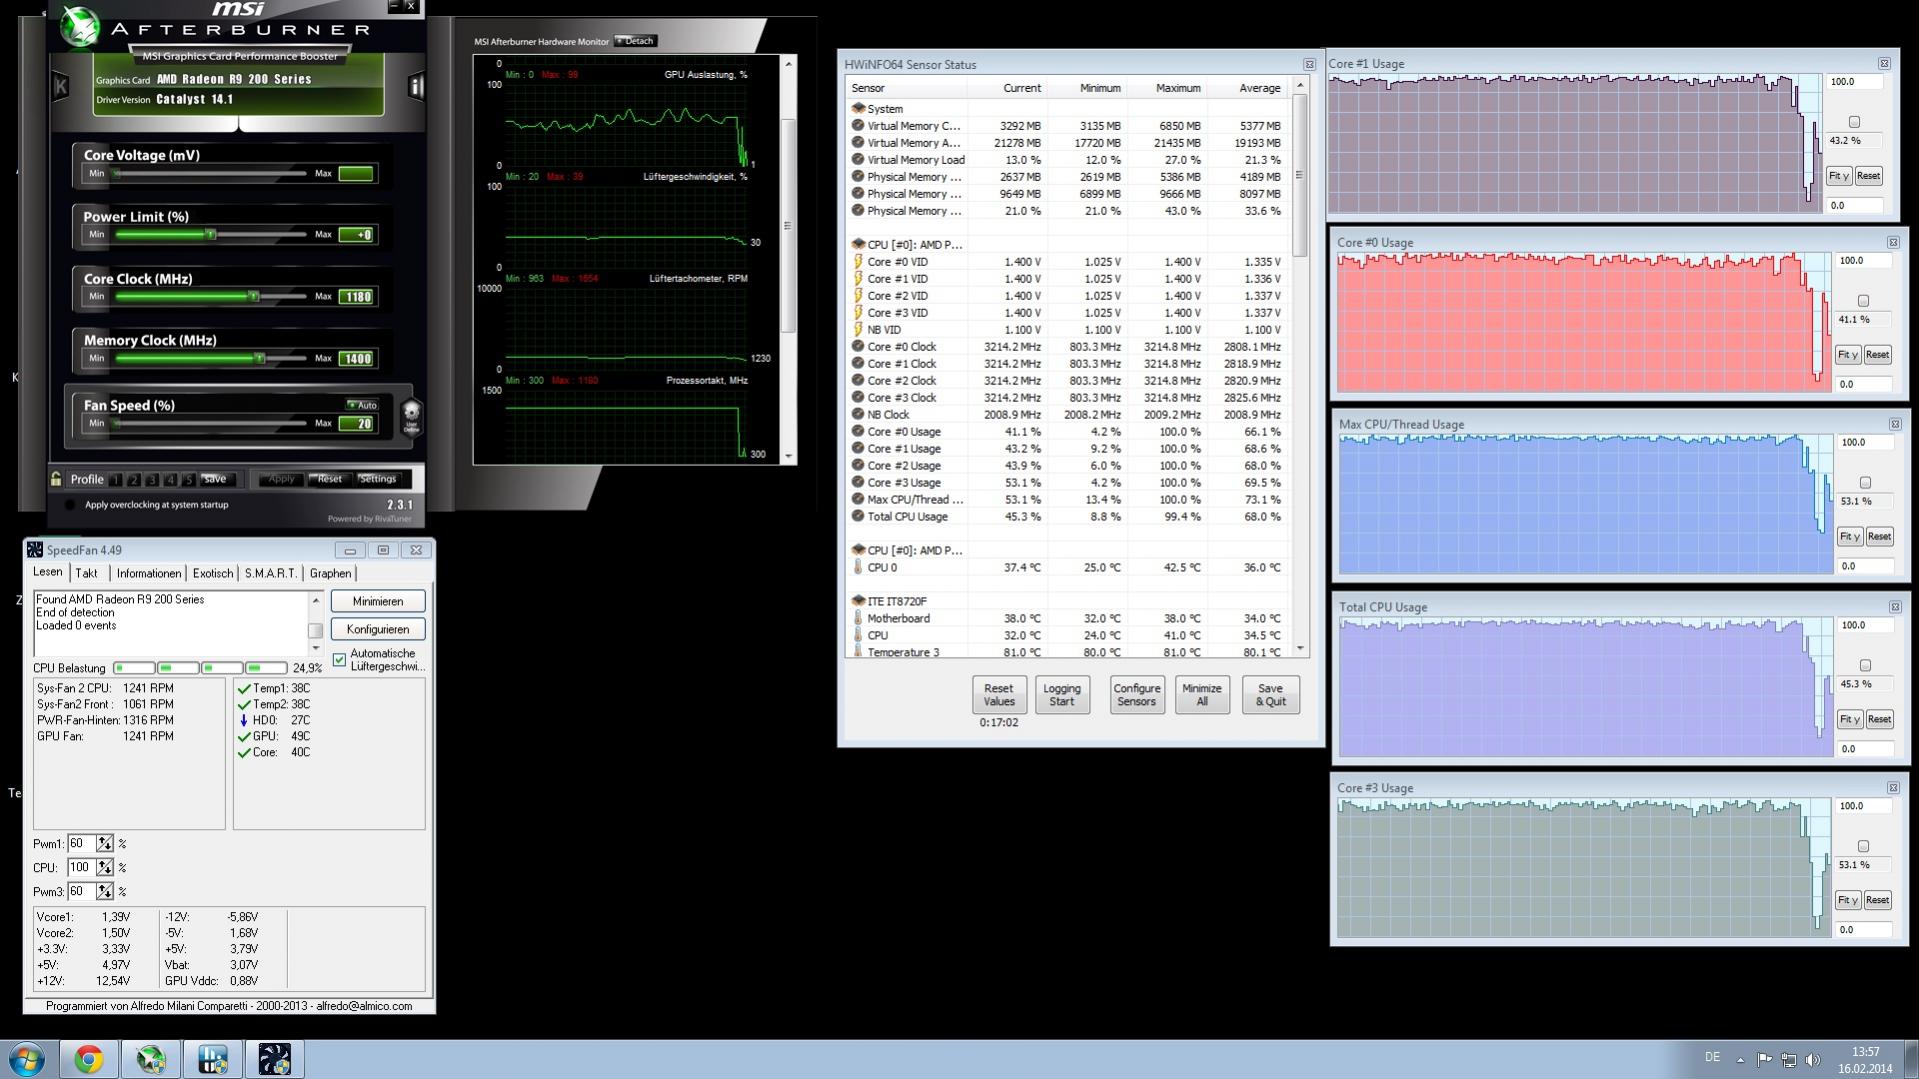Toggle the Afterburner profile lock icon
Image resolution: width=1919 pixels, height=1079 pixels.
[x=57, y=479]
